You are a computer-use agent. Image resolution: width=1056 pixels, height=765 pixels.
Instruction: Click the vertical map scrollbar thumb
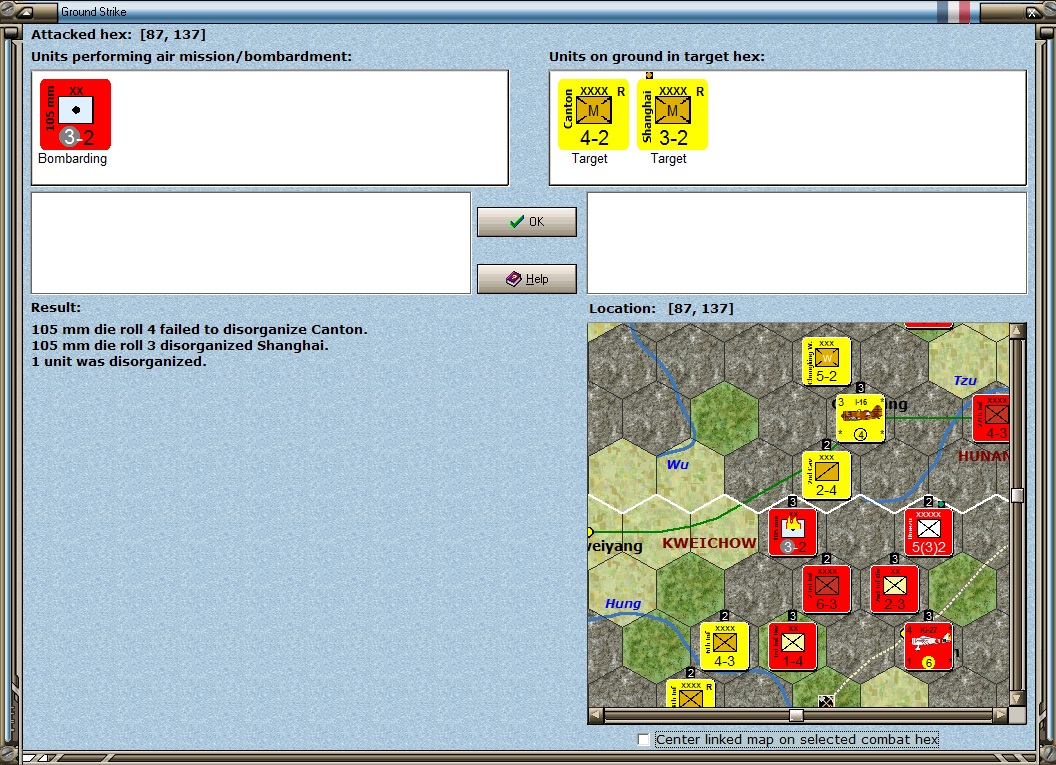coord(1017,496)
